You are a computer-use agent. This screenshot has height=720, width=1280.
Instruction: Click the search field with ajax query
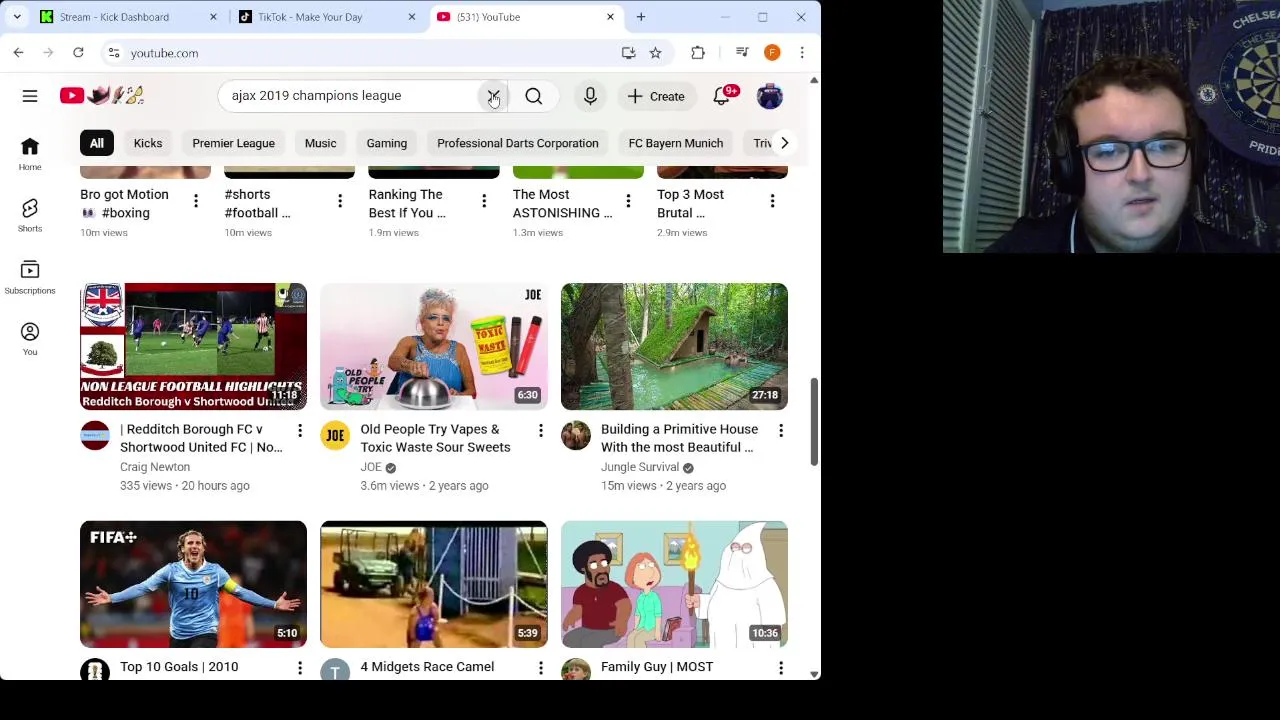pyautogui.click(x=350, y=96)
